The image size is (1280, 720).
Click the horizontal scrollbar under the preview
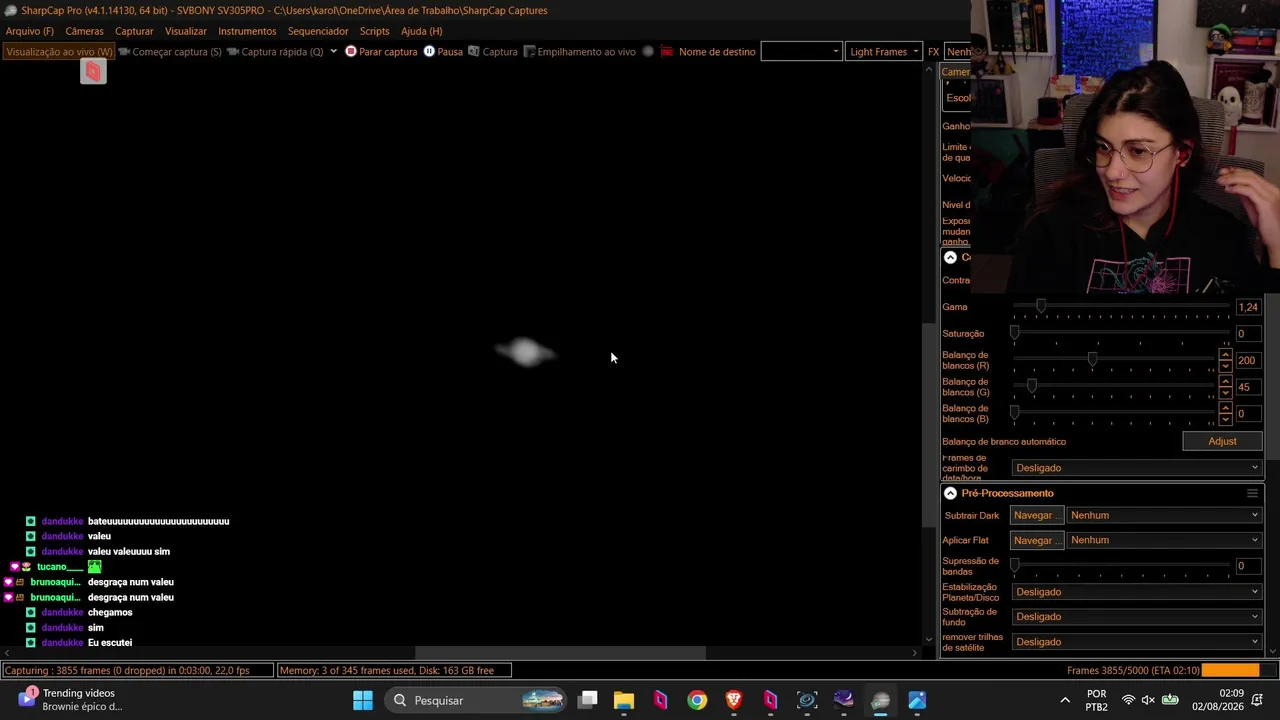coord(560,654)
